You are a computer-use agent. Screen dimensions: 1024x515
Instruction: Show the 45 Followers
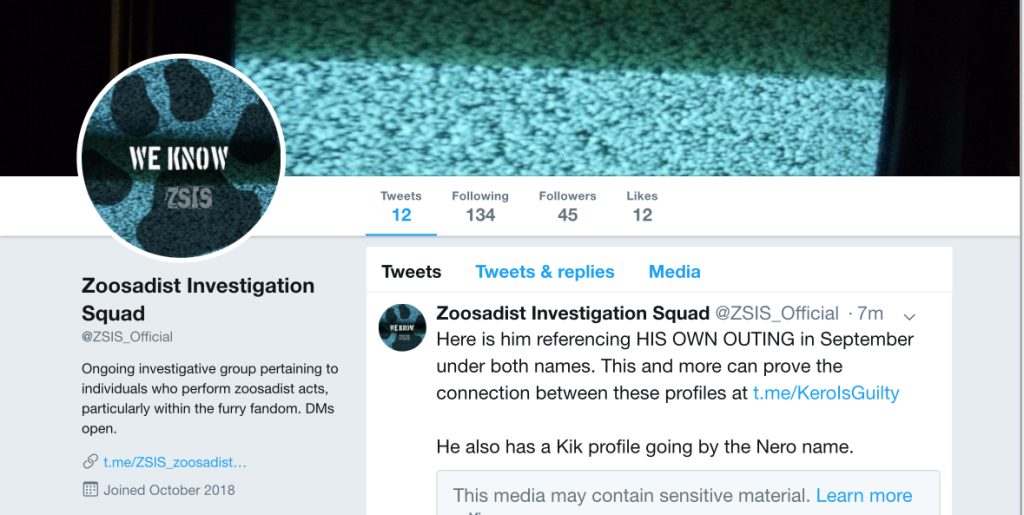click(x=567, y=206)
